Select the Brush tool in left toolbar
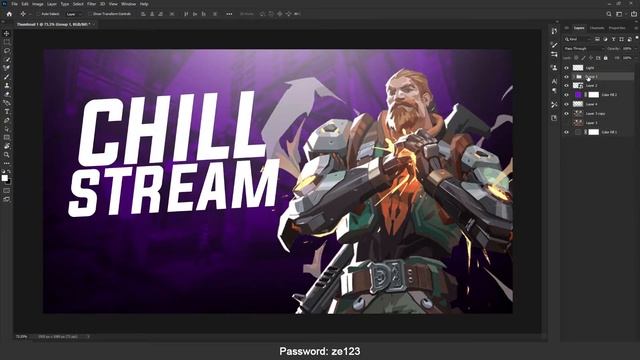Image resolution: width=640 pixels, height=360 pixels. [x=7, y=77]
